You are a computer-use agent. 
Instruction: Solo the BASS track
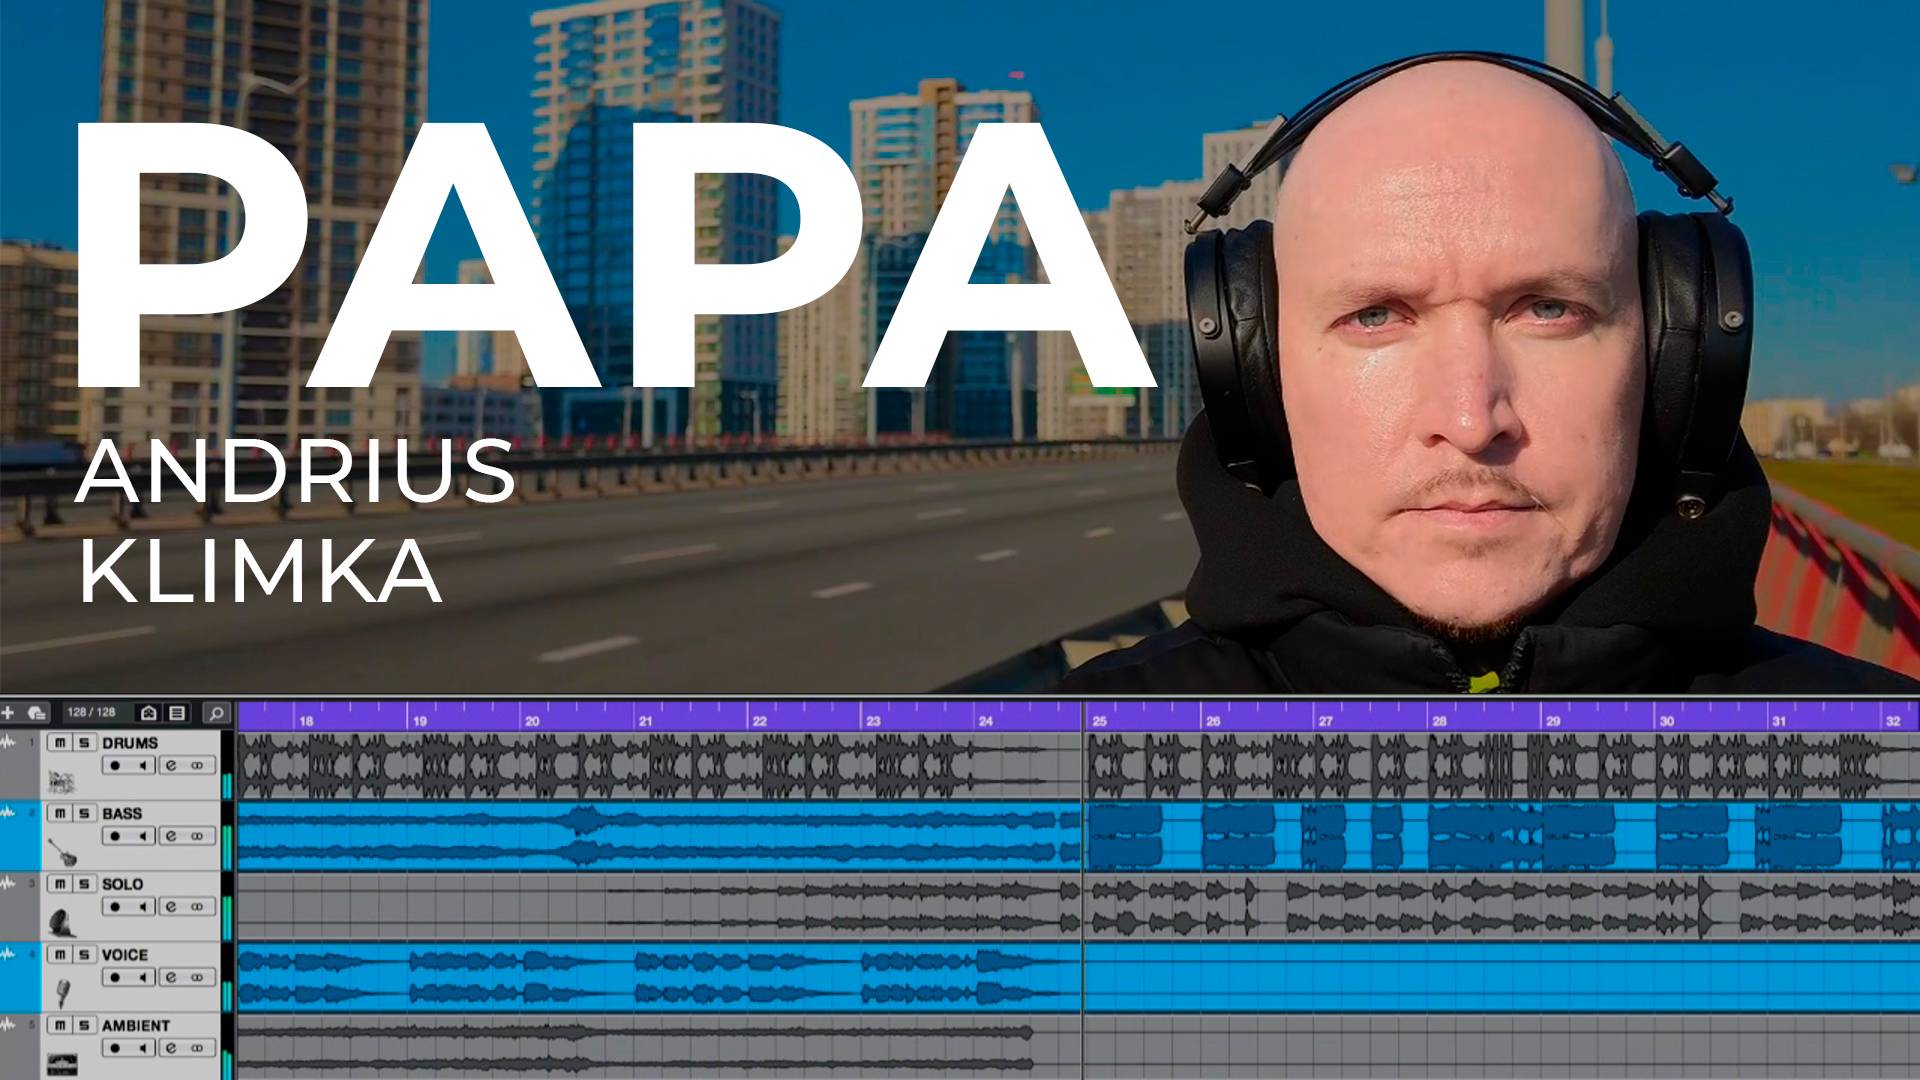[84, 814]
